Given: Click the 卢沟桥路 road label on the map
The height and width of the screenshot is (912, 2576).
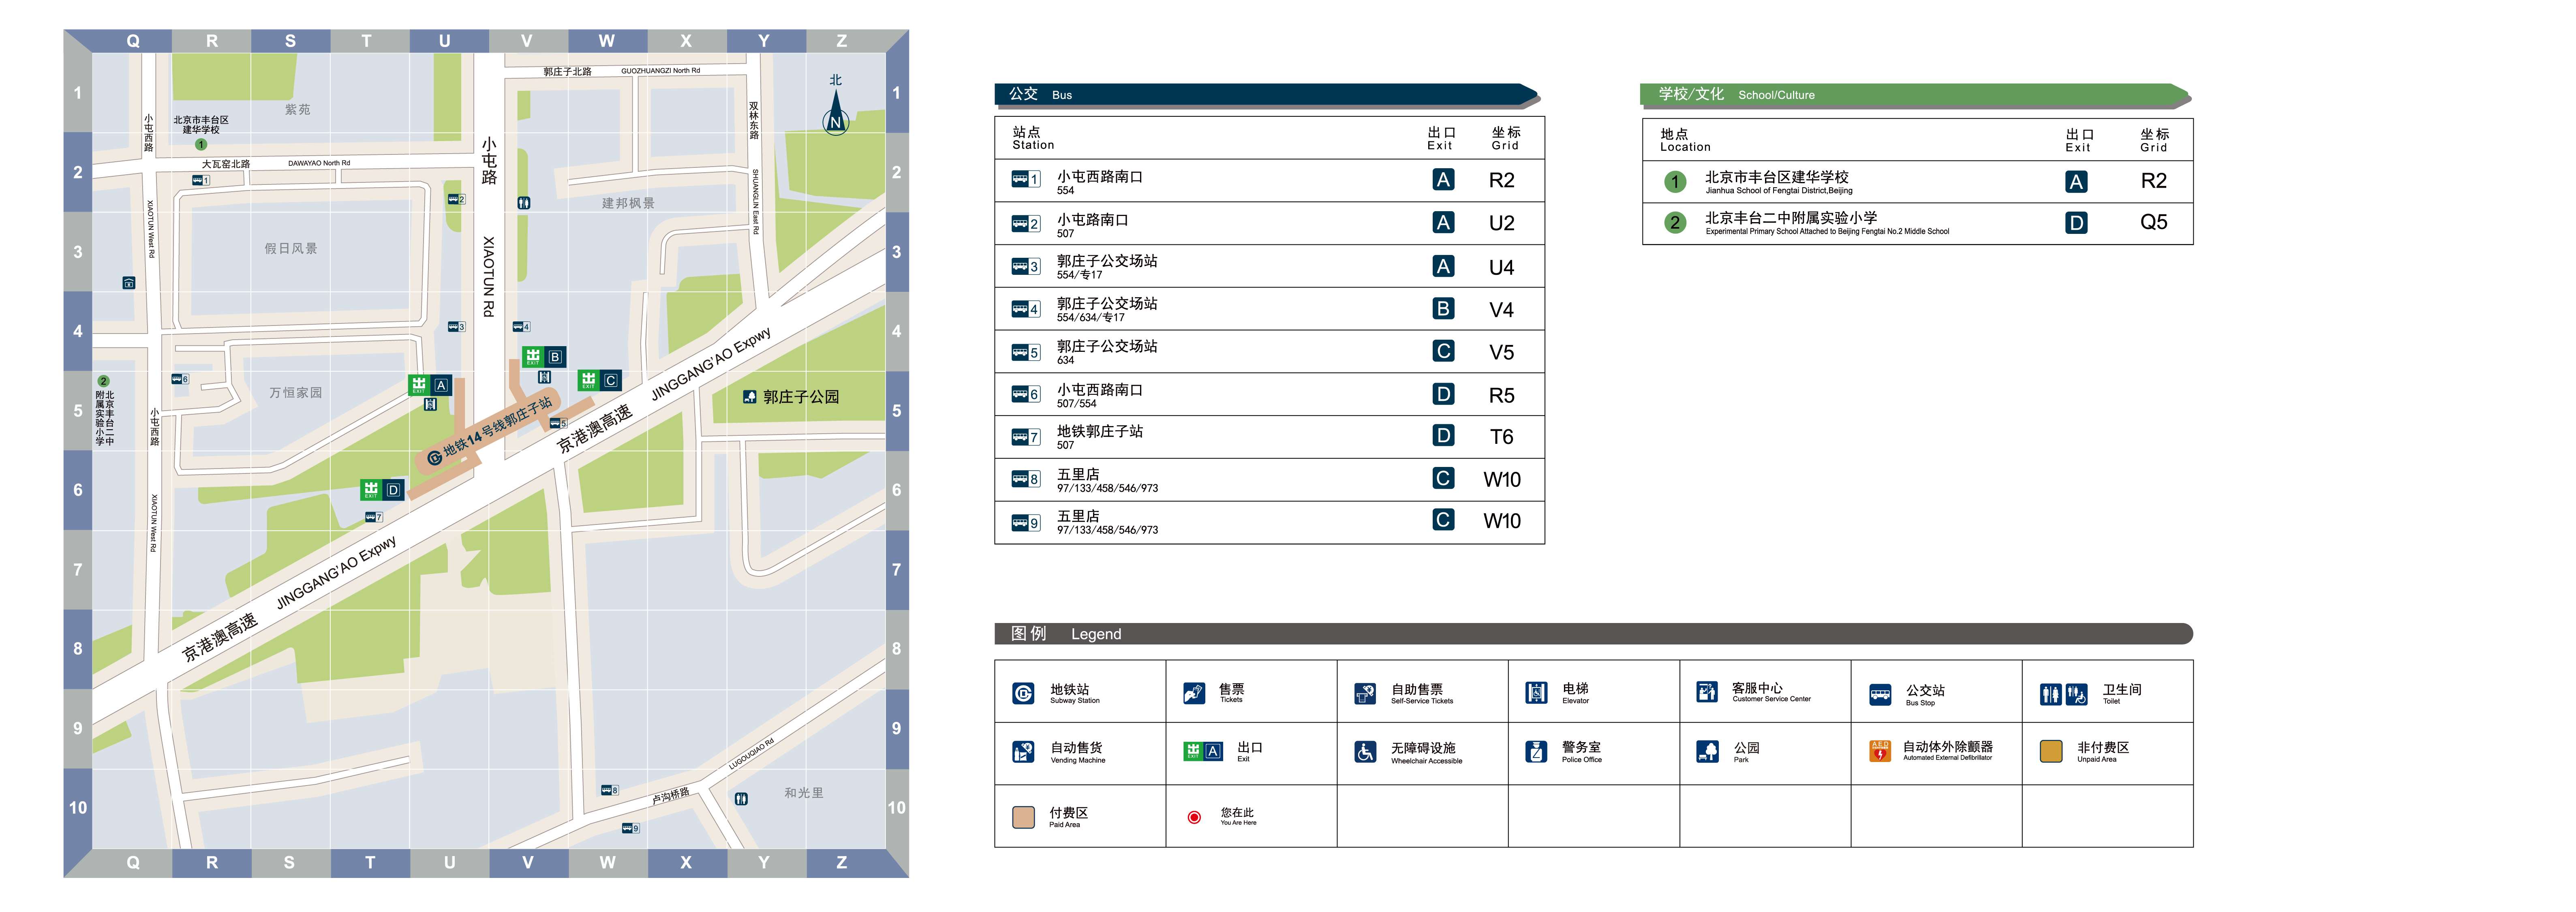Looking at the screenshot, I should pos(671,796).
